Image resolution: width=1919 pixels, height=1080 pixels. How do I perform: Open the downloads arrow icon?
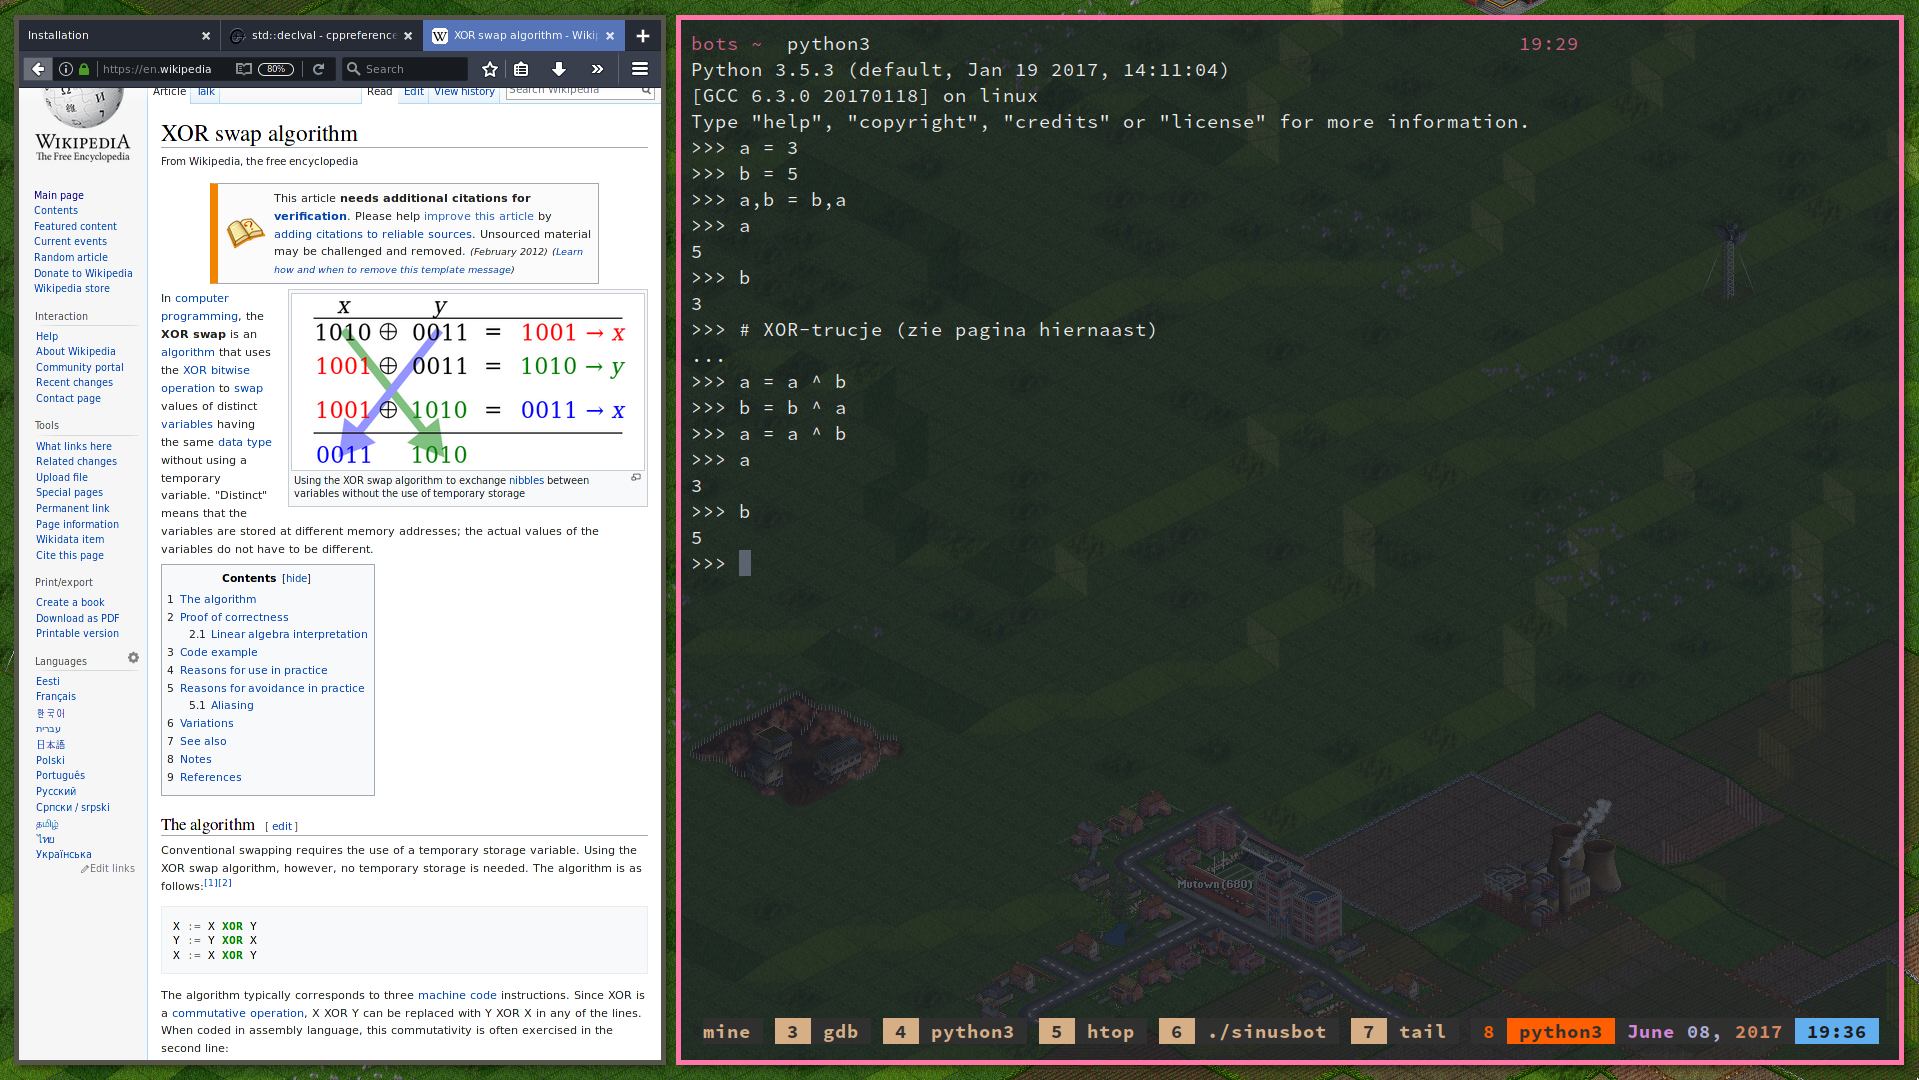559,69
